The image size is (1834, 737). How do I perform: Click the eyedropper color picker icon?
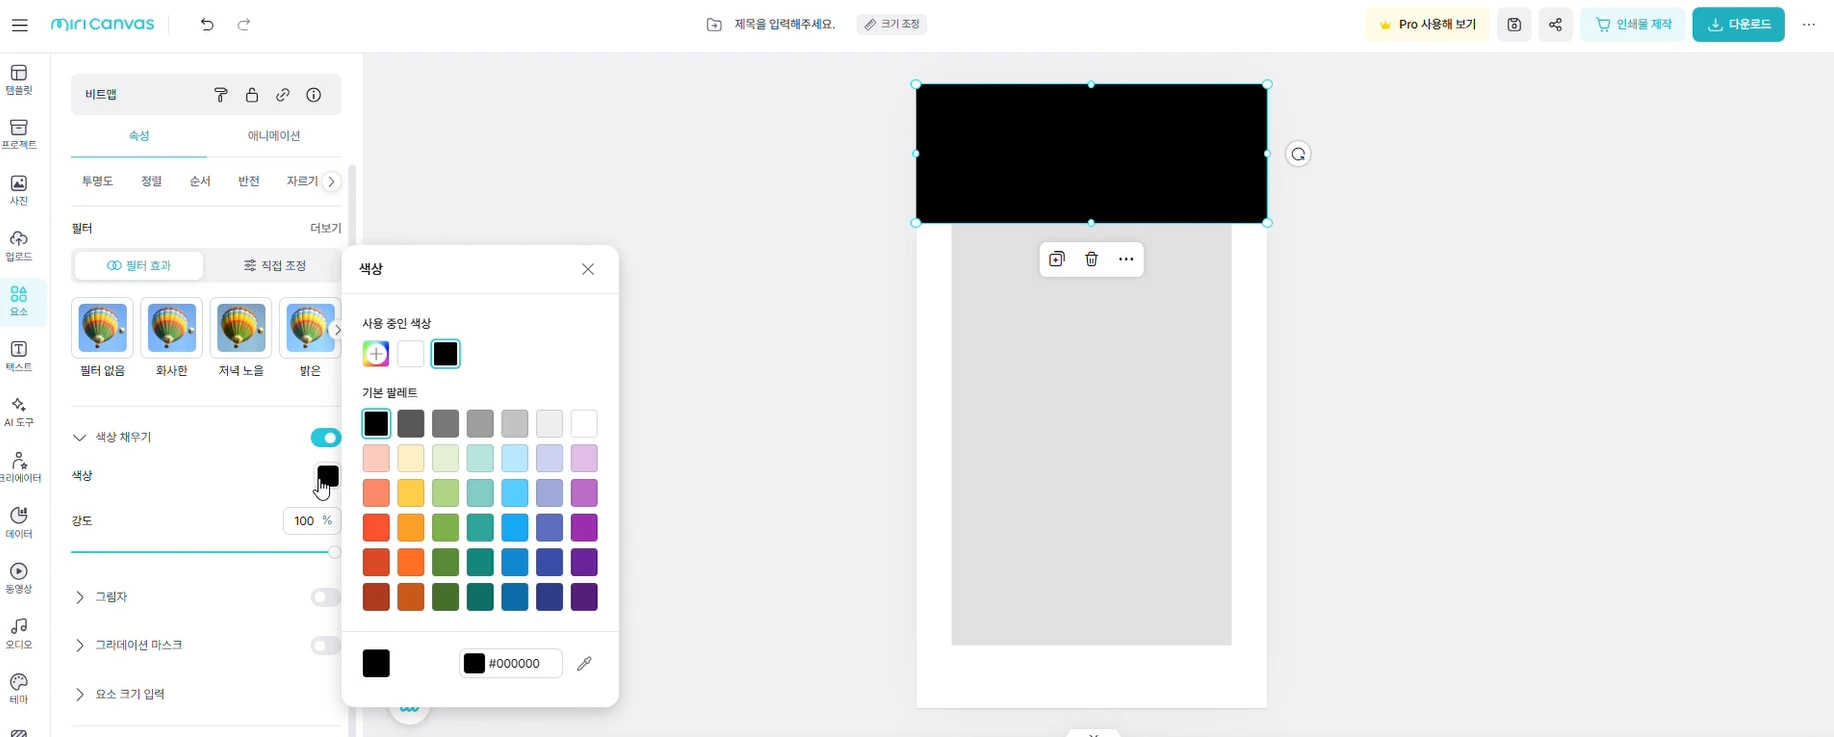pyautogui.click(x=584, y=663)
